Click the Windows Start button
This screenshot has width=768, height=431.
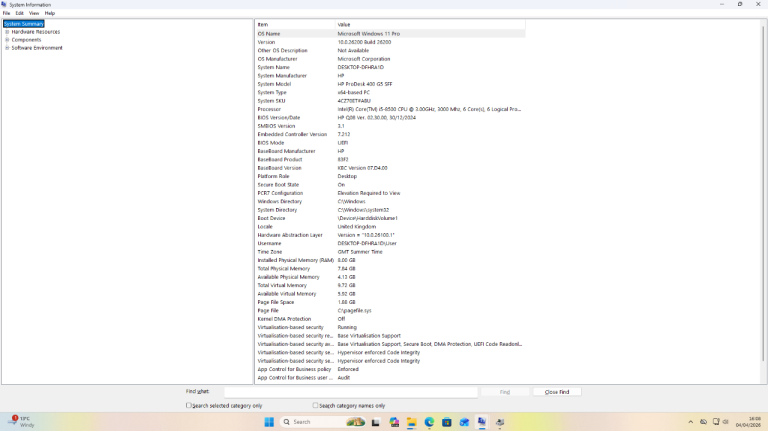click(x=268, y=422)
